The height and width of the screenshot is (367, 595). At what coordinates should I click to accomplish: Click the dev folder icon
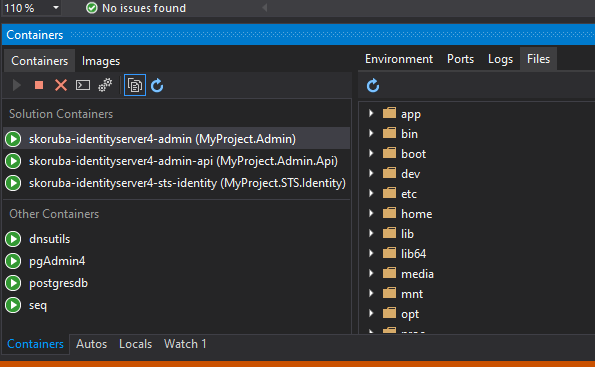coord(389,173)
